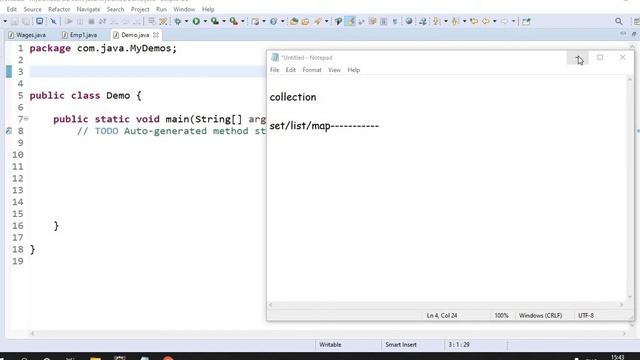This screenshot has height=360, width=640.
Task: Open Notepad's File menu
Action: pyautogui.click(x=275, y=70)
